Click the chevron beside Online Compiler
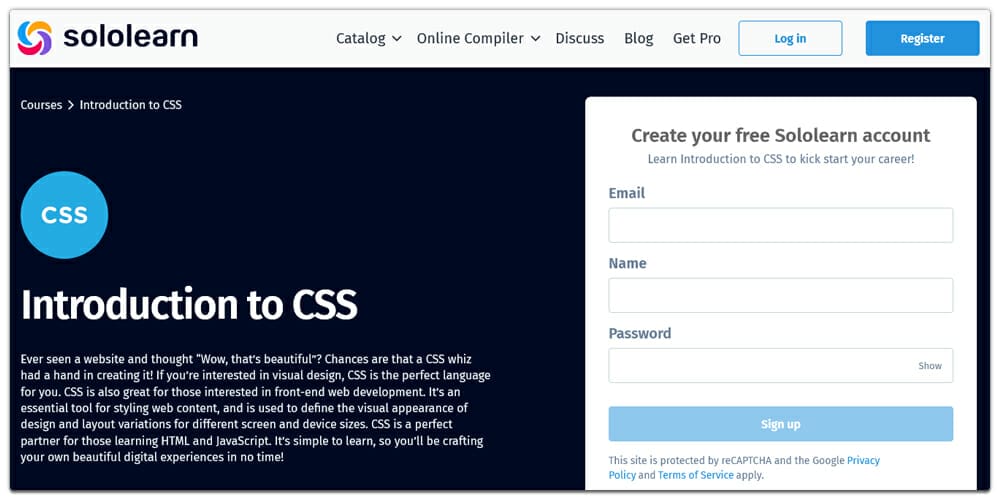 [535, 39]
